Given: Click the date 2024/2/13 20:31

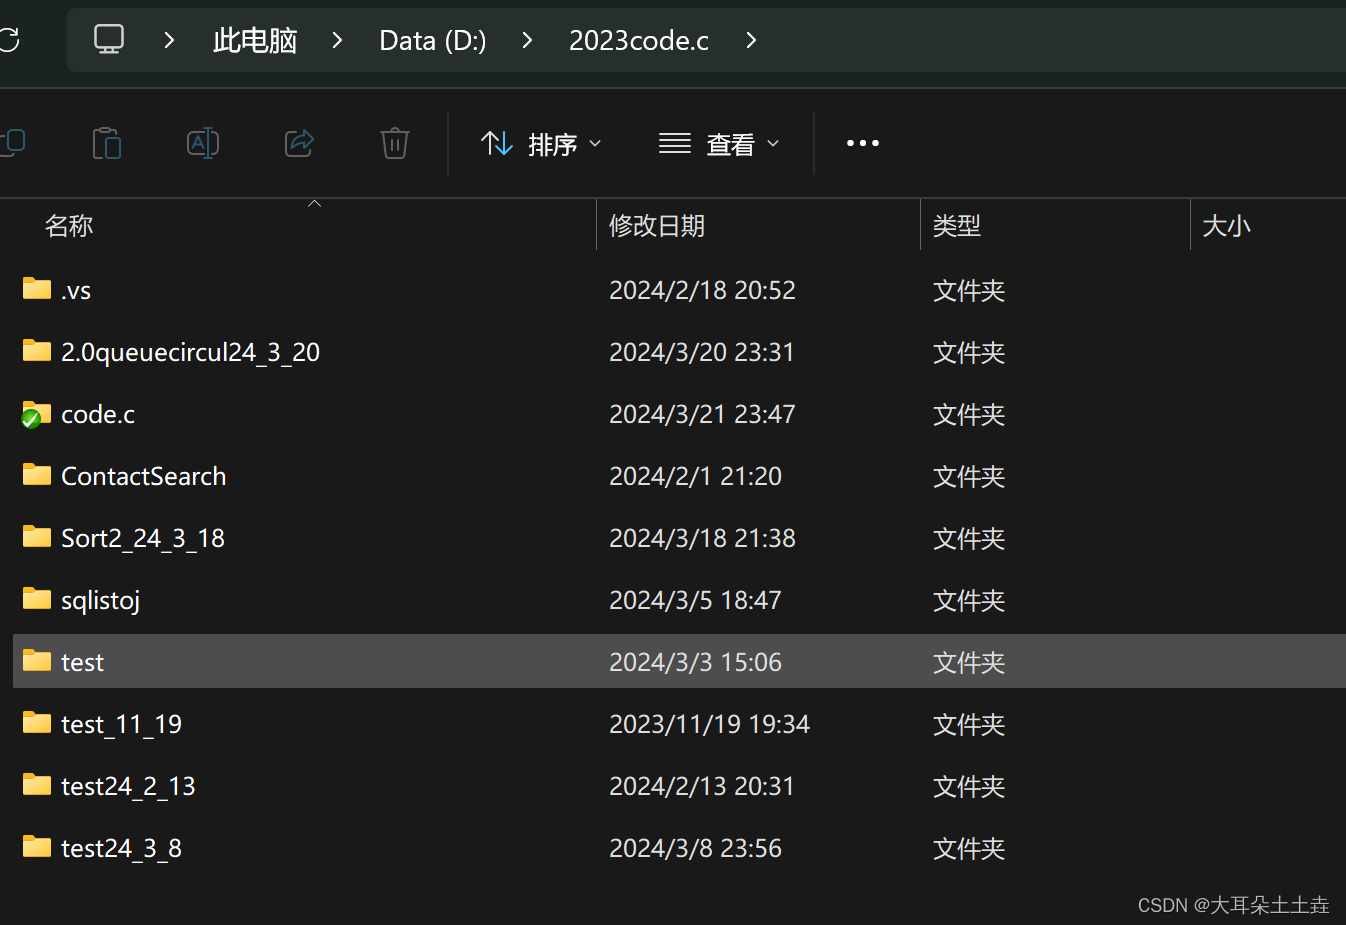Looking at the screenshot, I should coord(702,787).
